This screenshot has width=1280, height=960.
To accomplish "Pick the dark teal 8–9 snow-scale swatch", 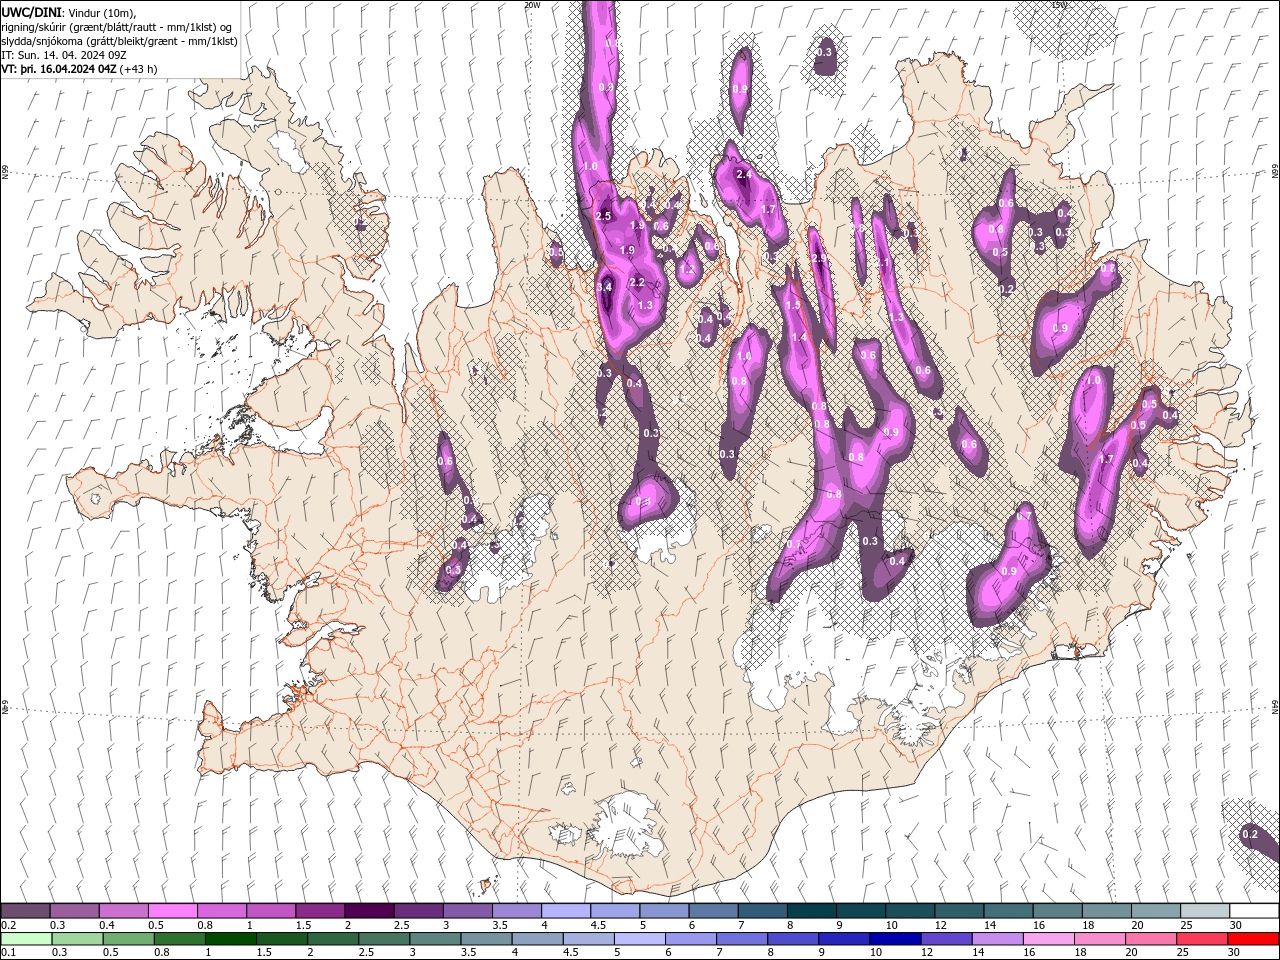I will point(812,911).
